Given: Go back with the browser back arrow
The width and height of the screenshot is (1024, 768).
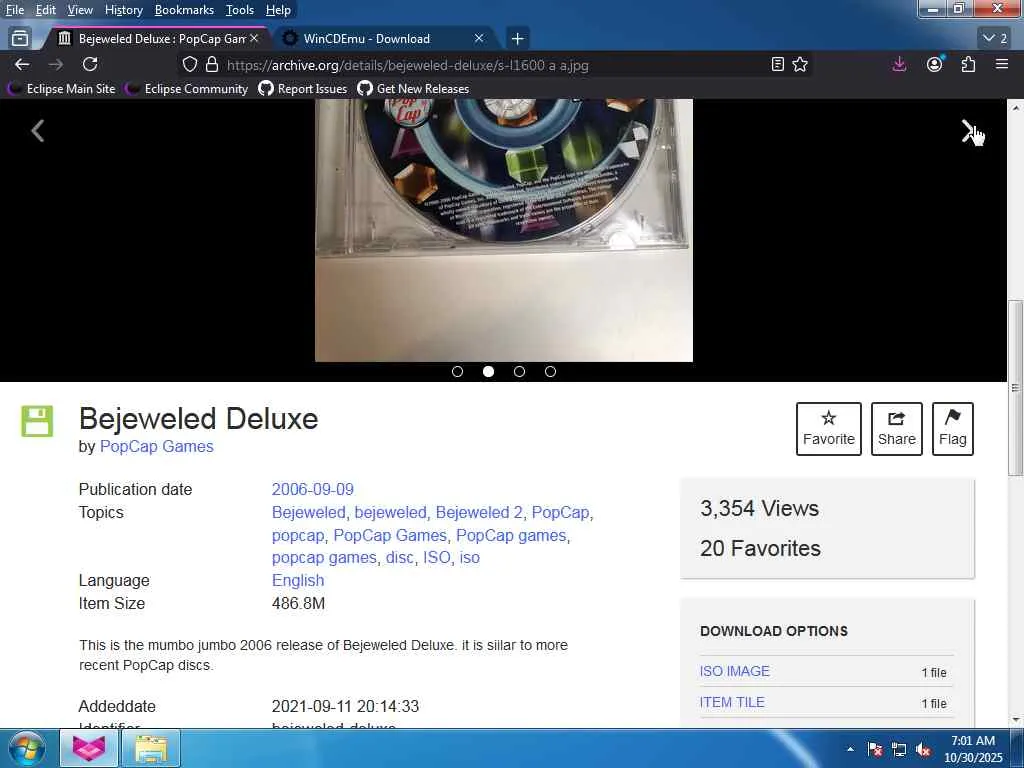Looking at the screenshot, I should (22, 64).
